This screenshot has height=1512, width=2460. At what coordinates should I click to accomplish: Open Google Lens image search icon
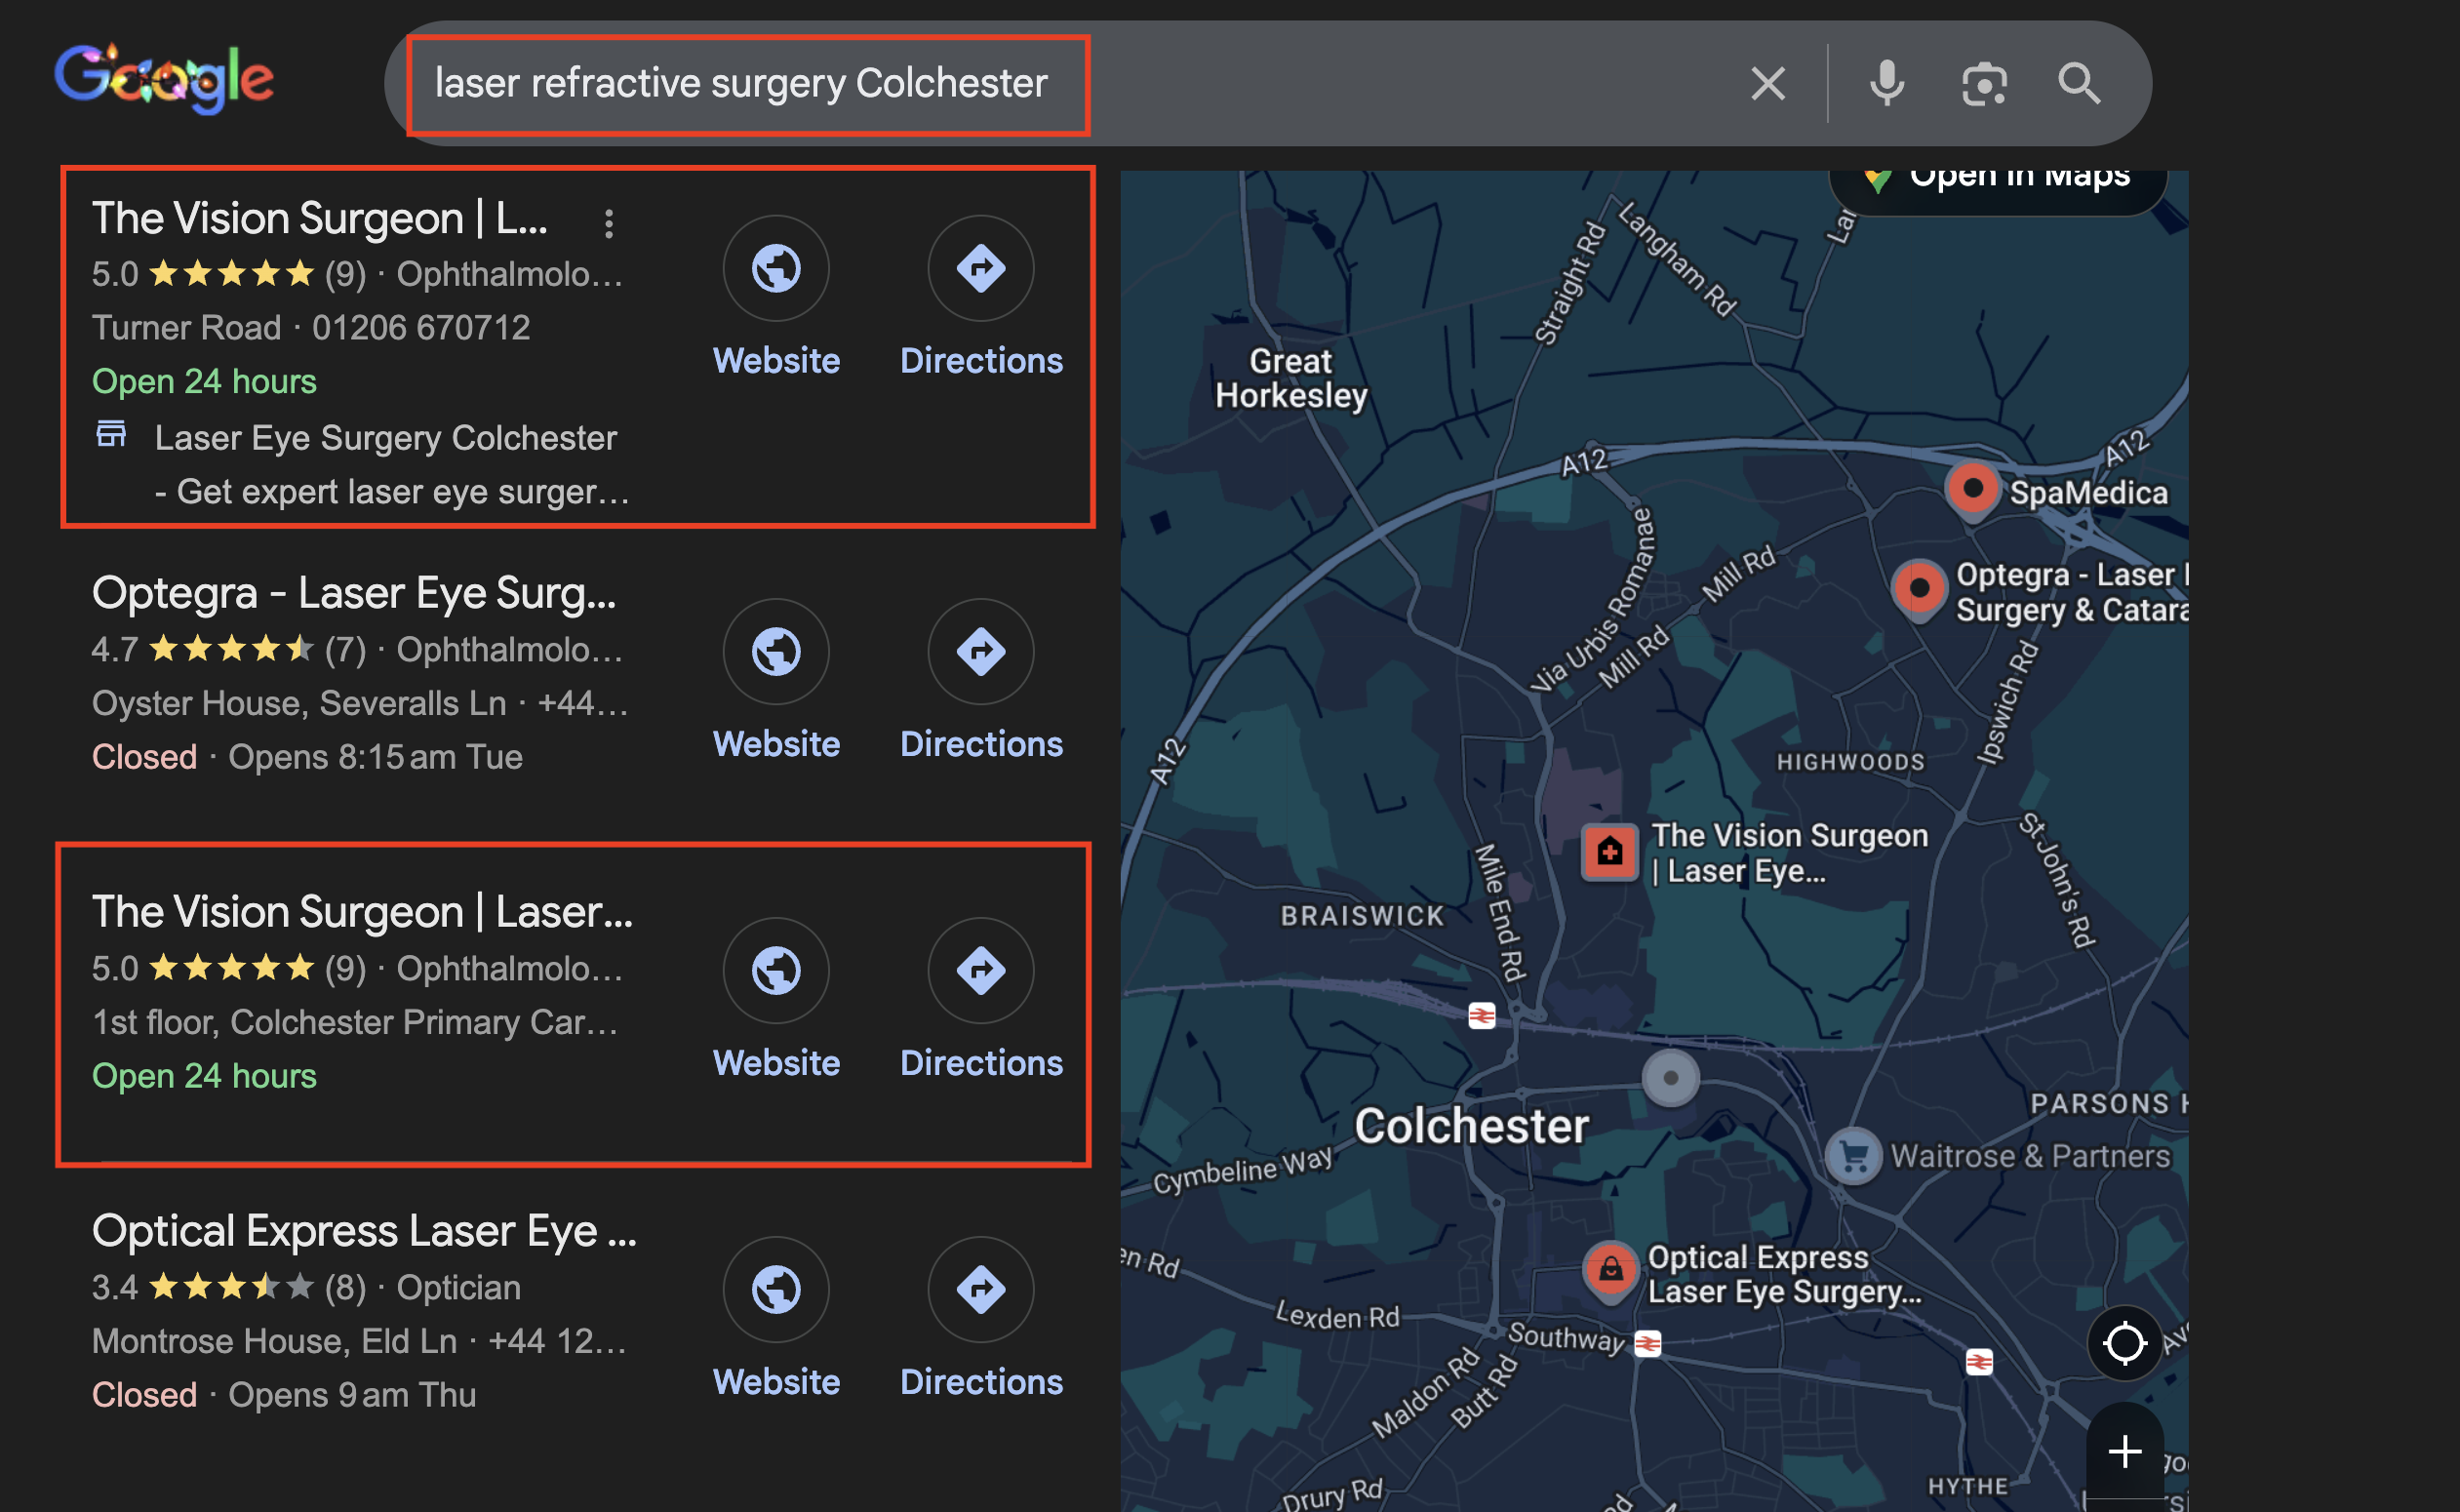click(x=1984, y=84)
